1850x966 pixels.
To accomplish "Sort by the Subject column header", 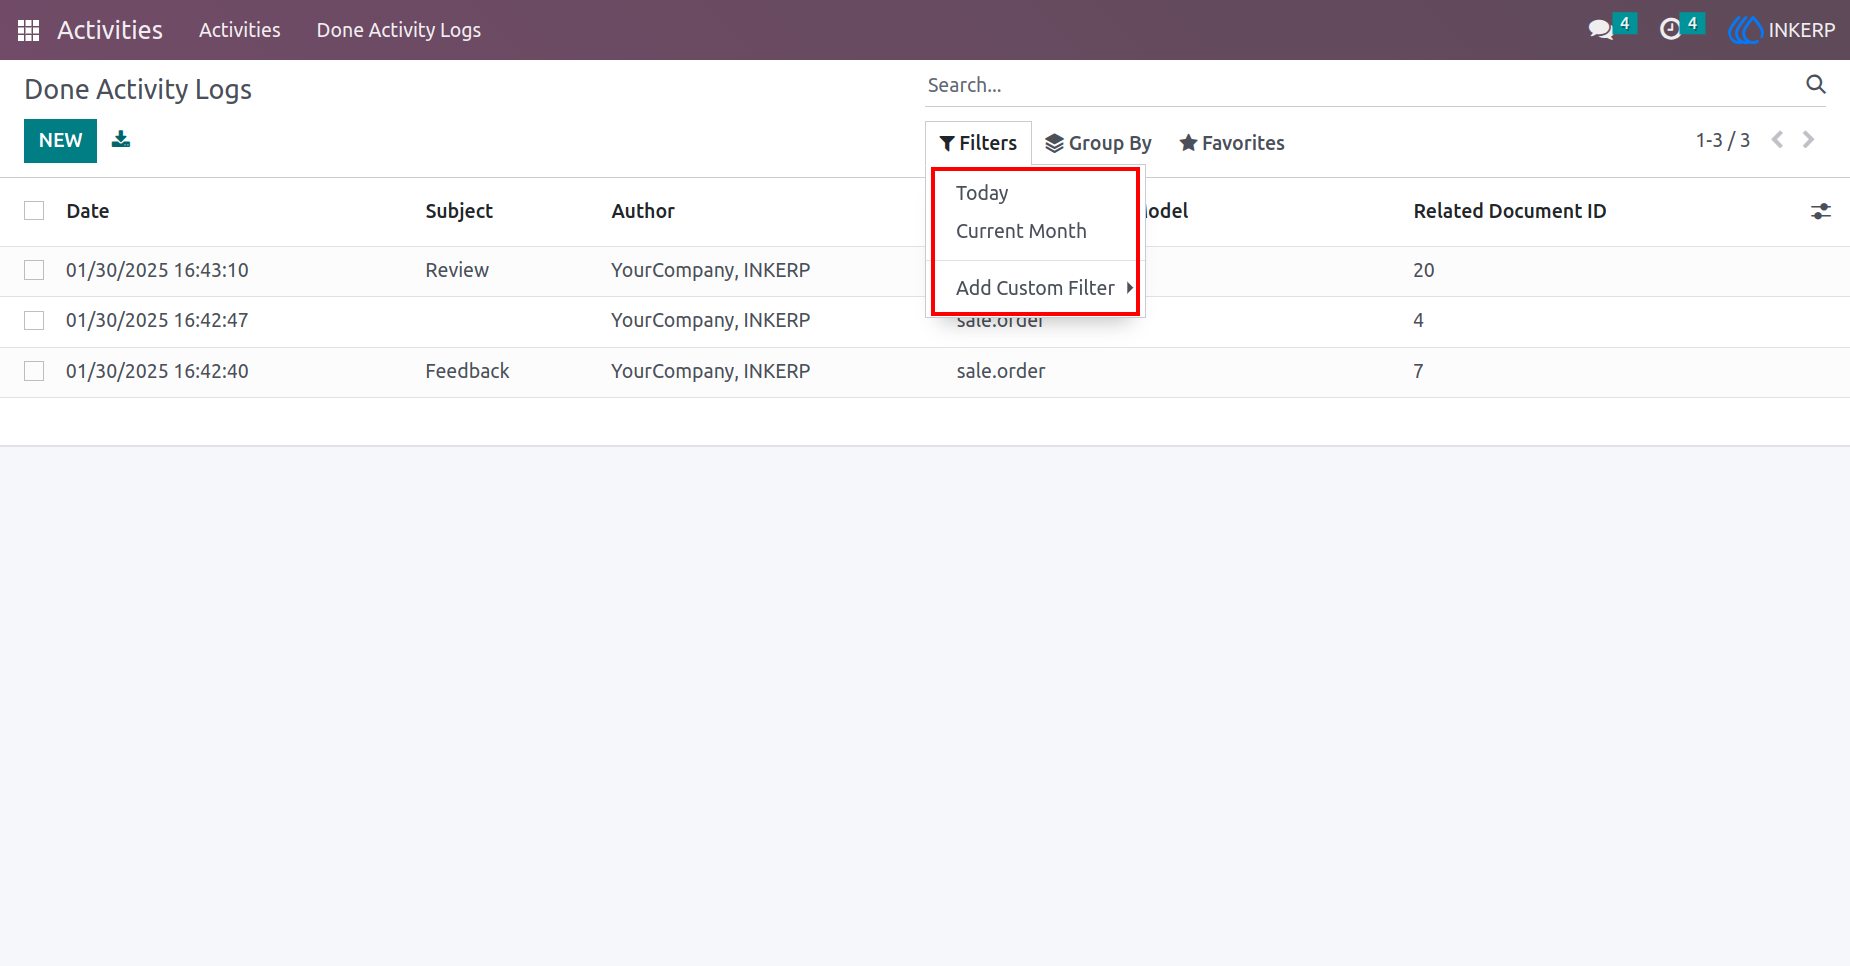I will (459, 211).
